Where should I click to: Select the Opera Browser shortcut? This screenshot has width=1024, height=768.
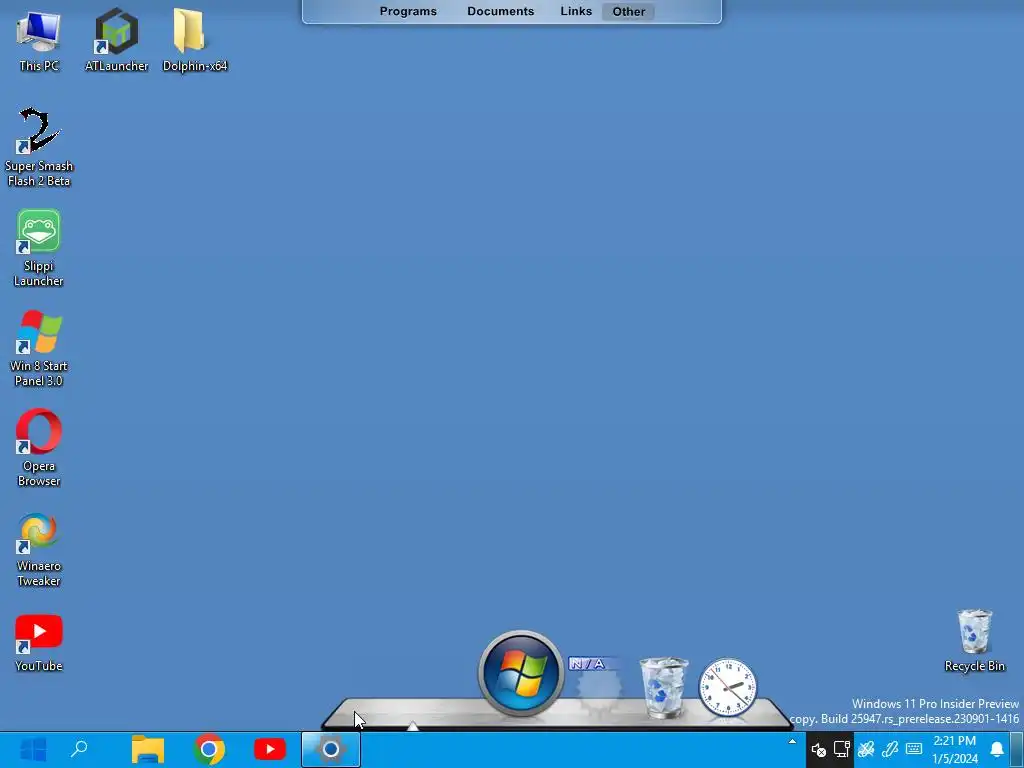click(39, 449)
